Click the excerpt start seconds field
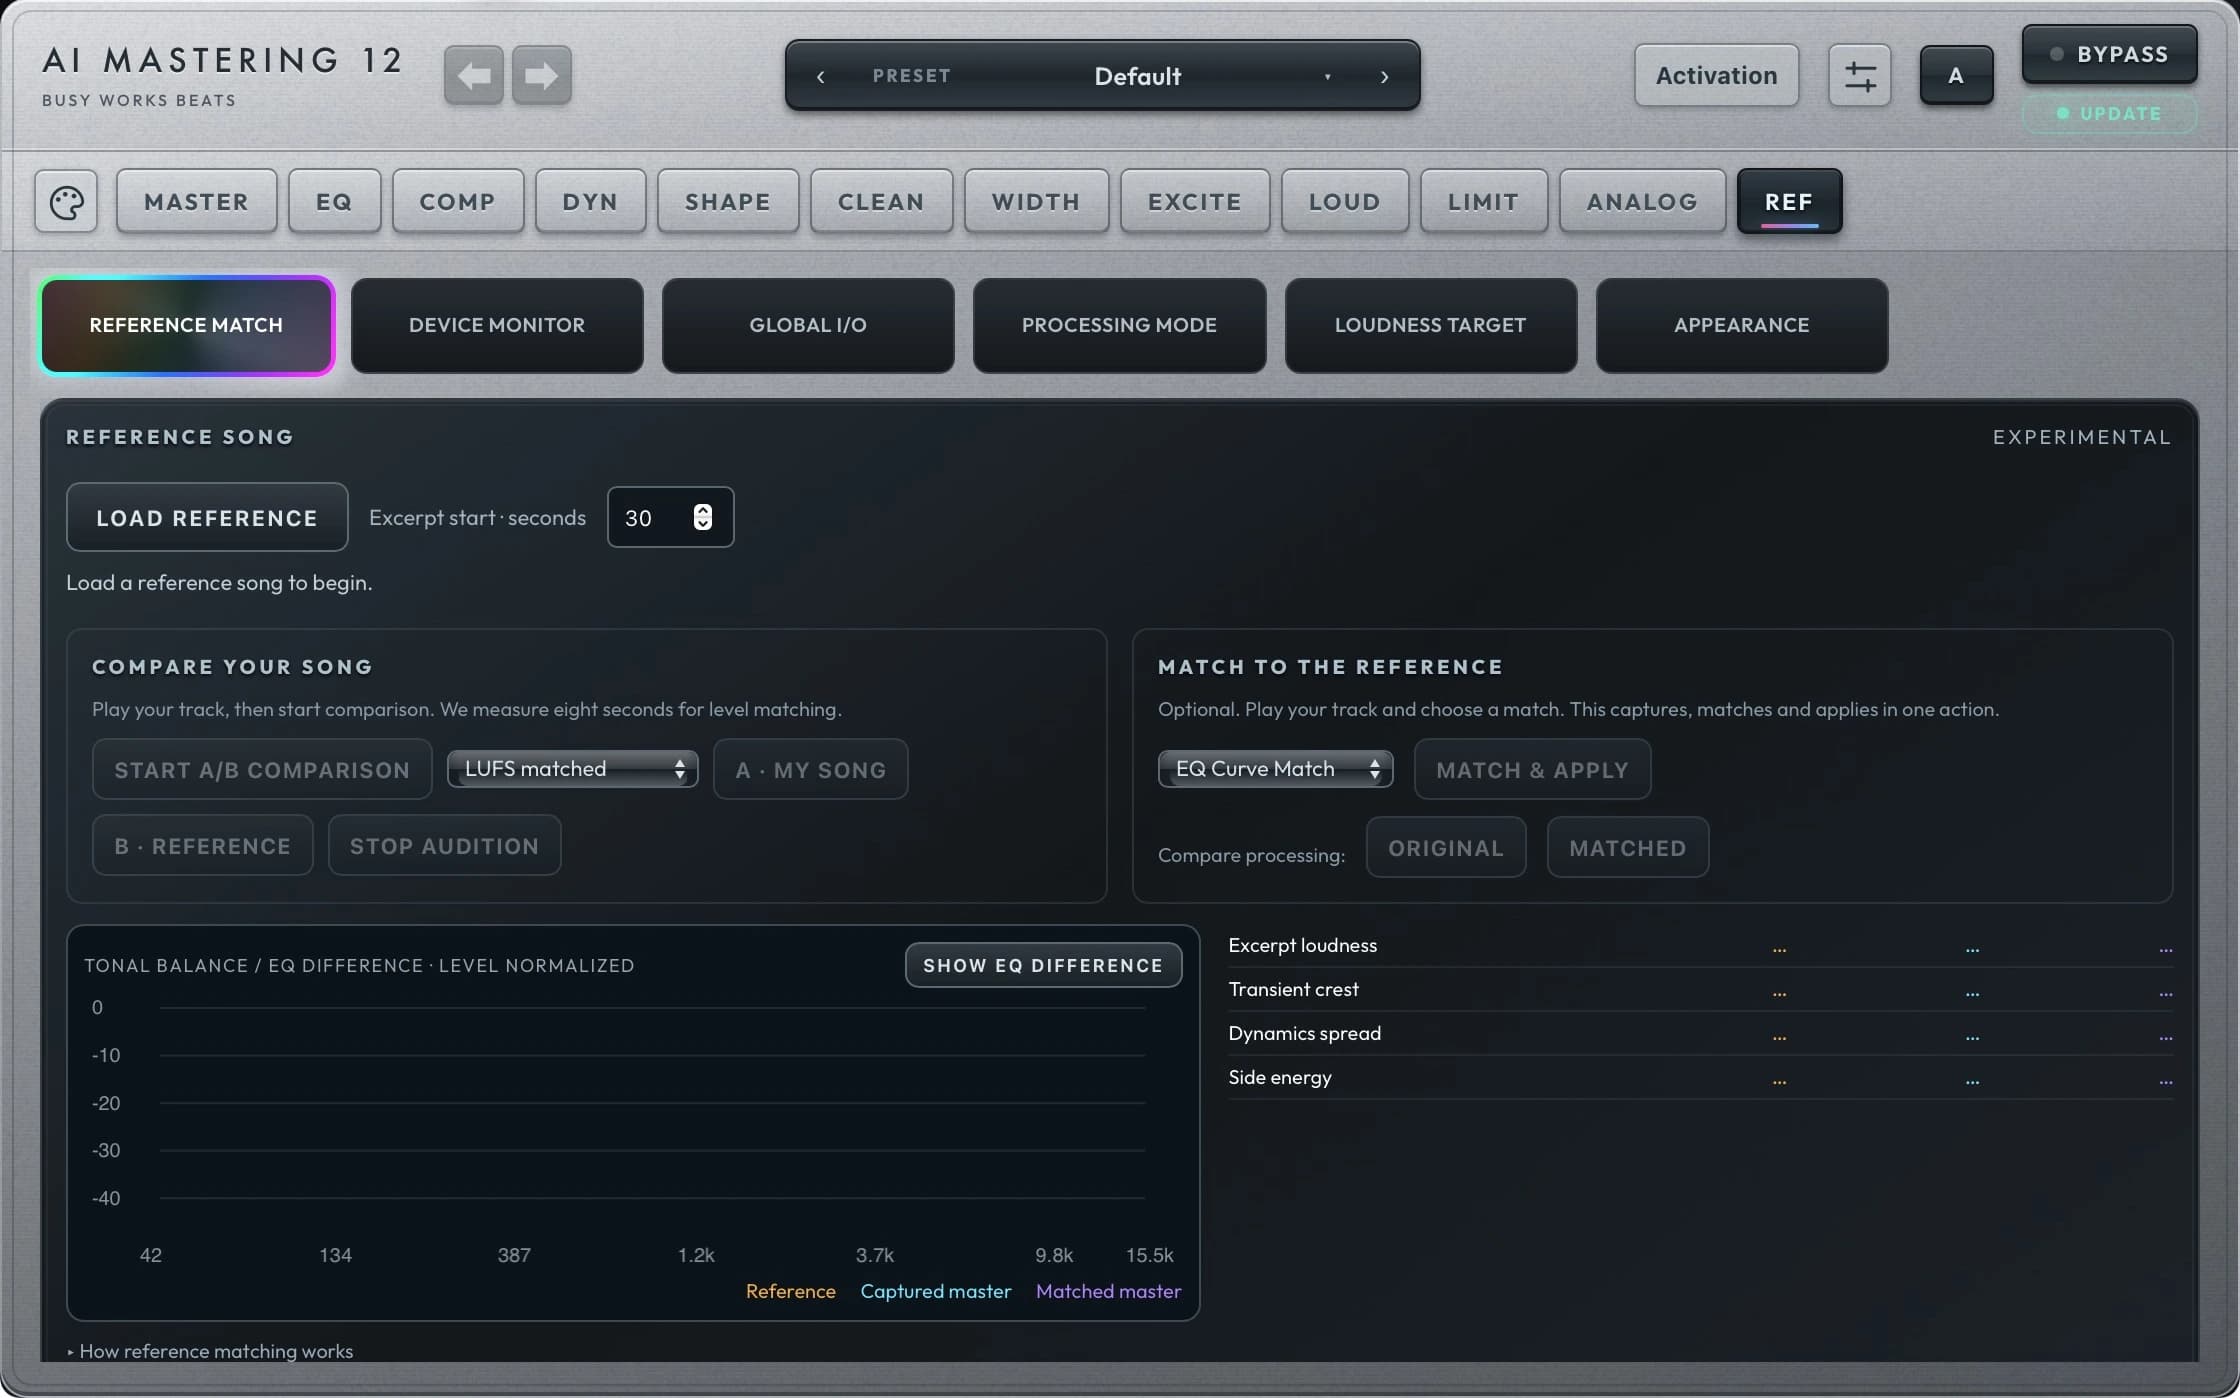 [670, 517]
